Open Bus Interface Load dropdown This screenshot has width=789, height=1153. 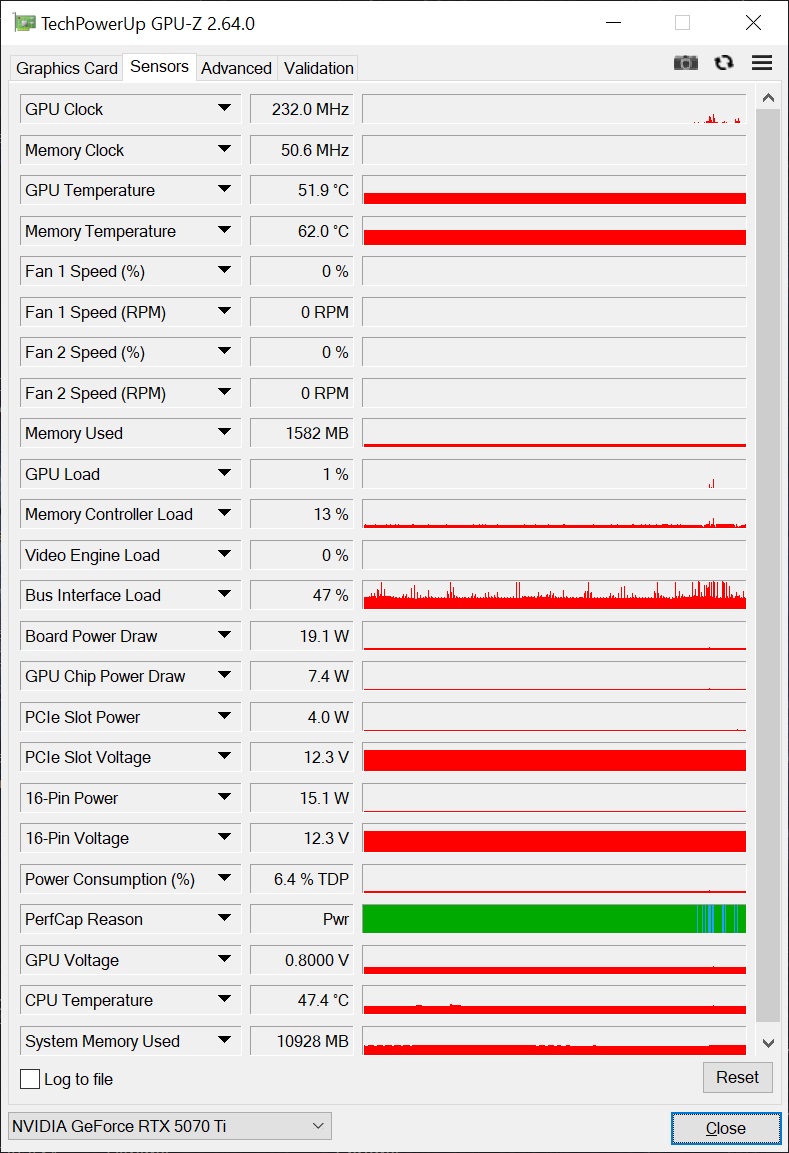224,594
